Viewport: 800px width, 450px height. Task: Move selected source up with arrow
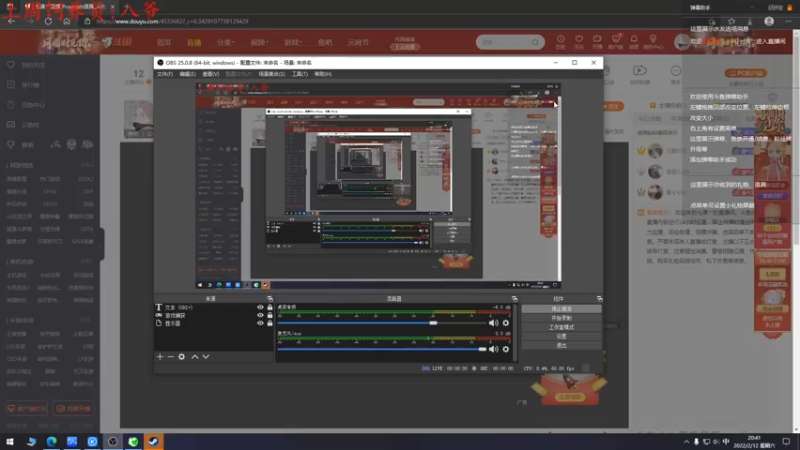(195, 357)
